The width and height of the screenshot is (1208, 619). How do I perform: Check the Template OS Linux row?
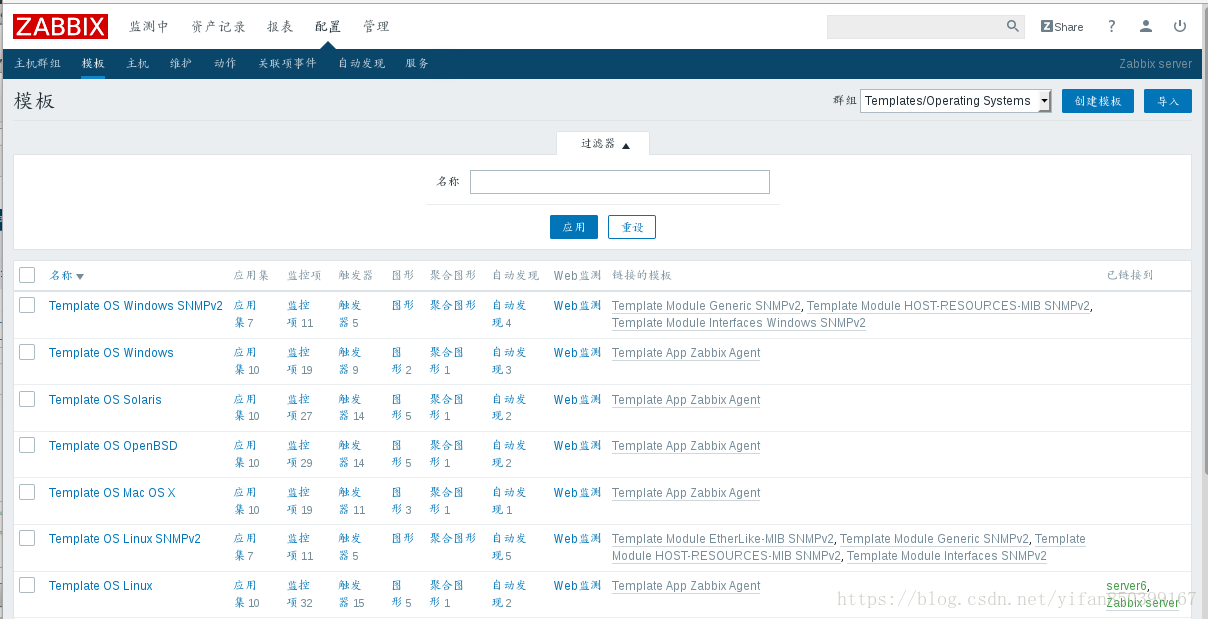27,585
